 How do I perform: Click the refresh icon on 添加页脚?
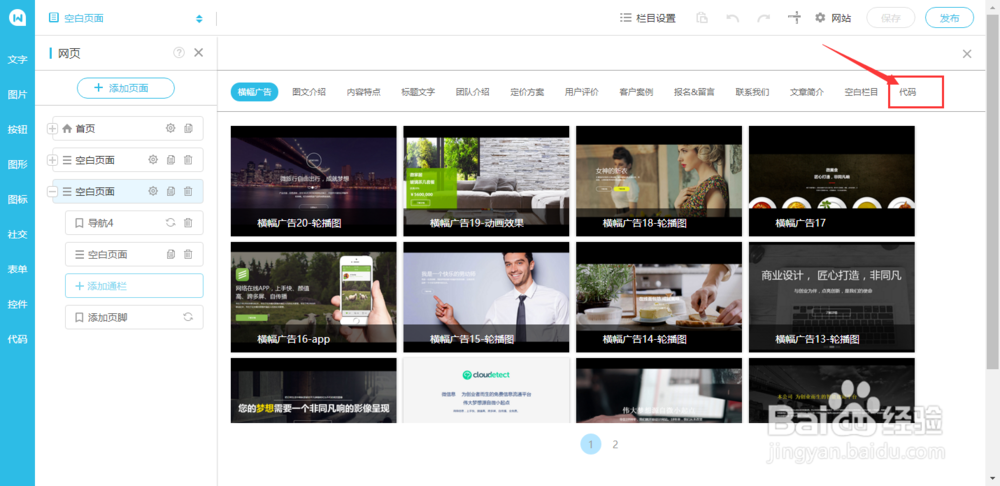[x=188, y=317]
